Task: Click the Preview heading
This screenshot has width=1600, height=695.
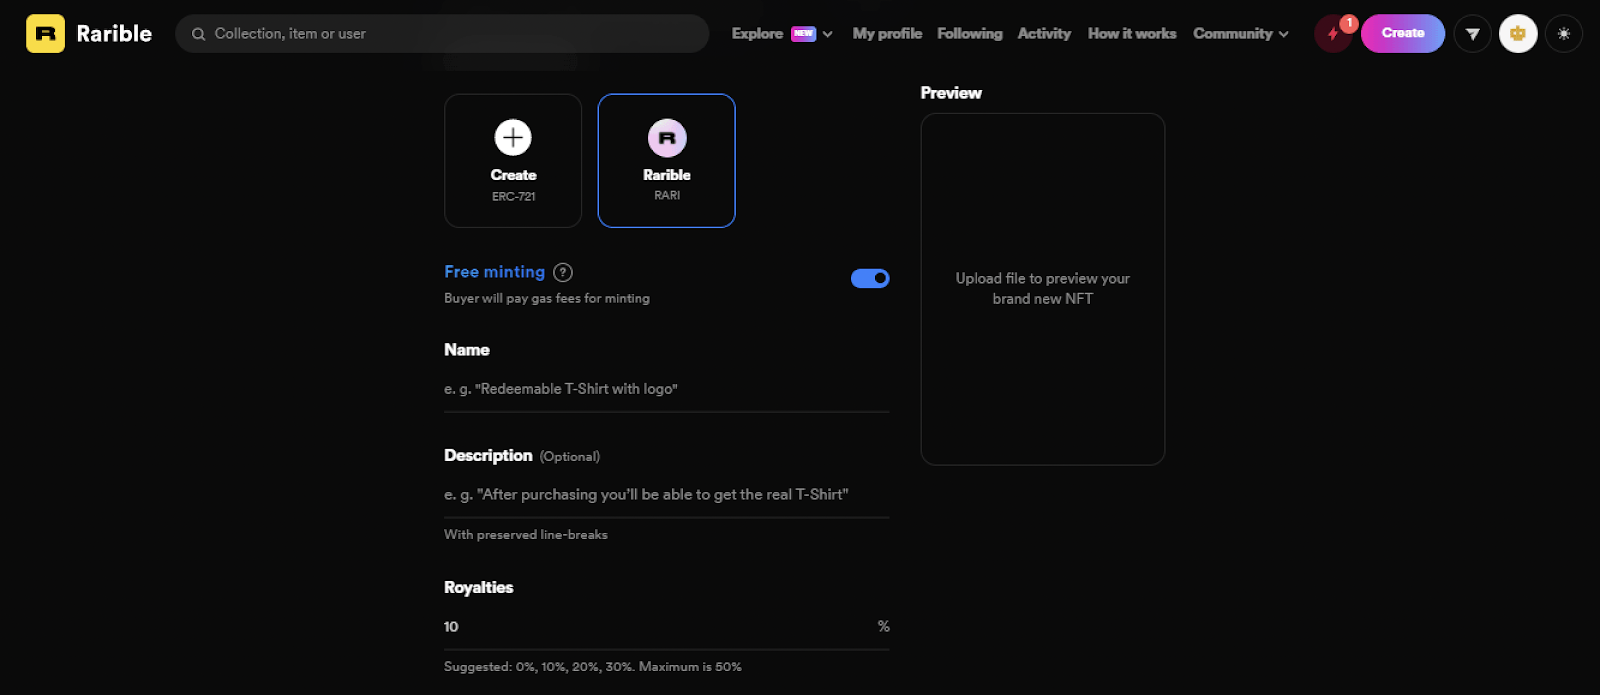Action: click(x=951, y=93)
